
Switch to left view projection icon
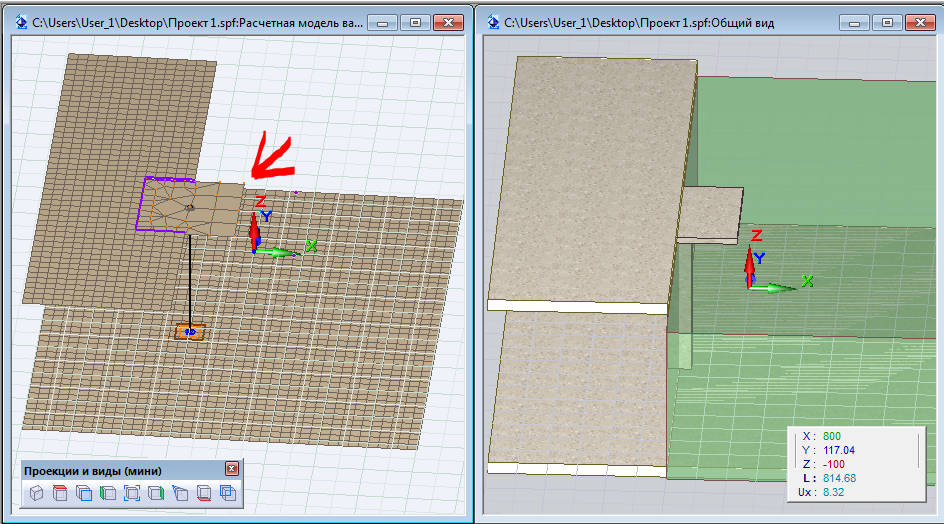point(108,493)
